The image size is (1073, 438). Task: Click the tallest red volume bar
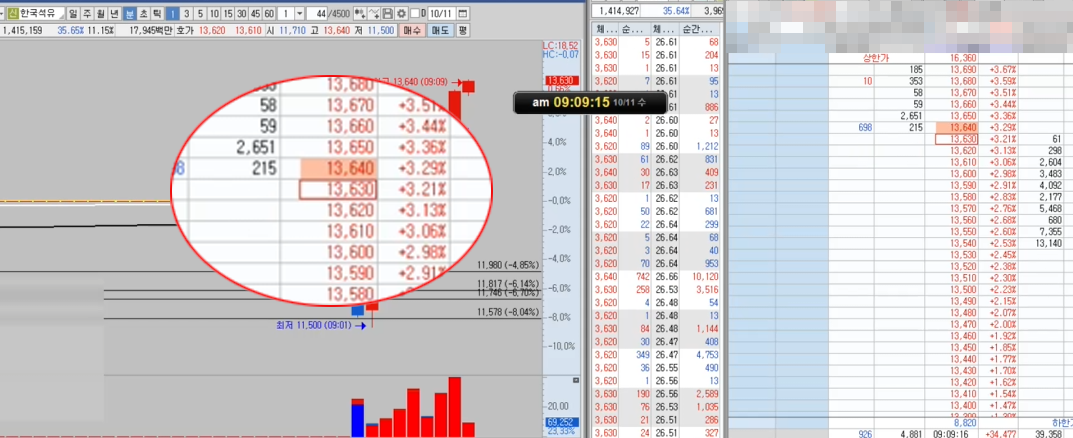pos(452,407)
